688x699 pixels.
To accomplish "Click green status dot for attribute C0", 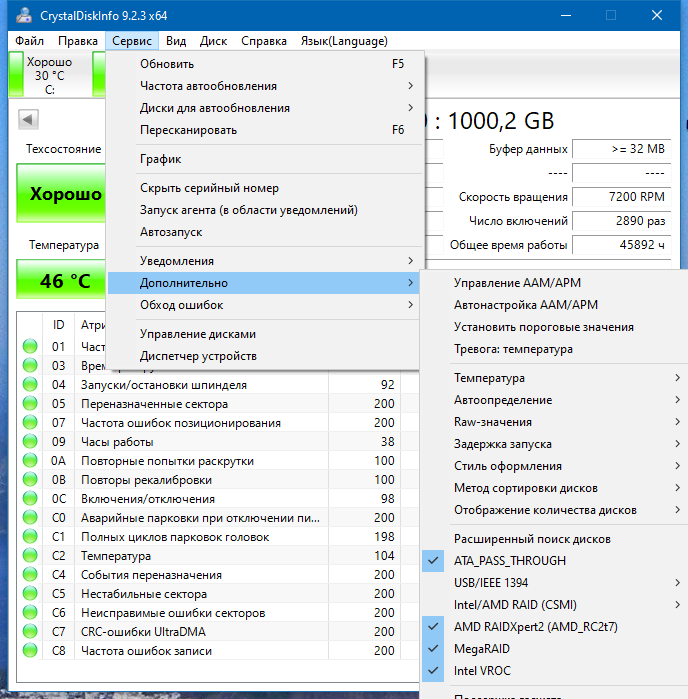I will click(30, 518).
